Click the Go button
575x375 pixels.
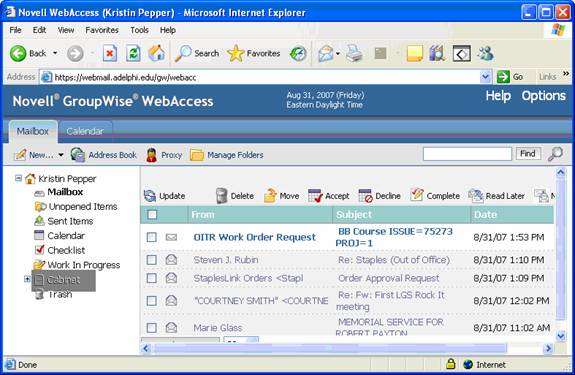pyautogui.click(x=510, y=77)
